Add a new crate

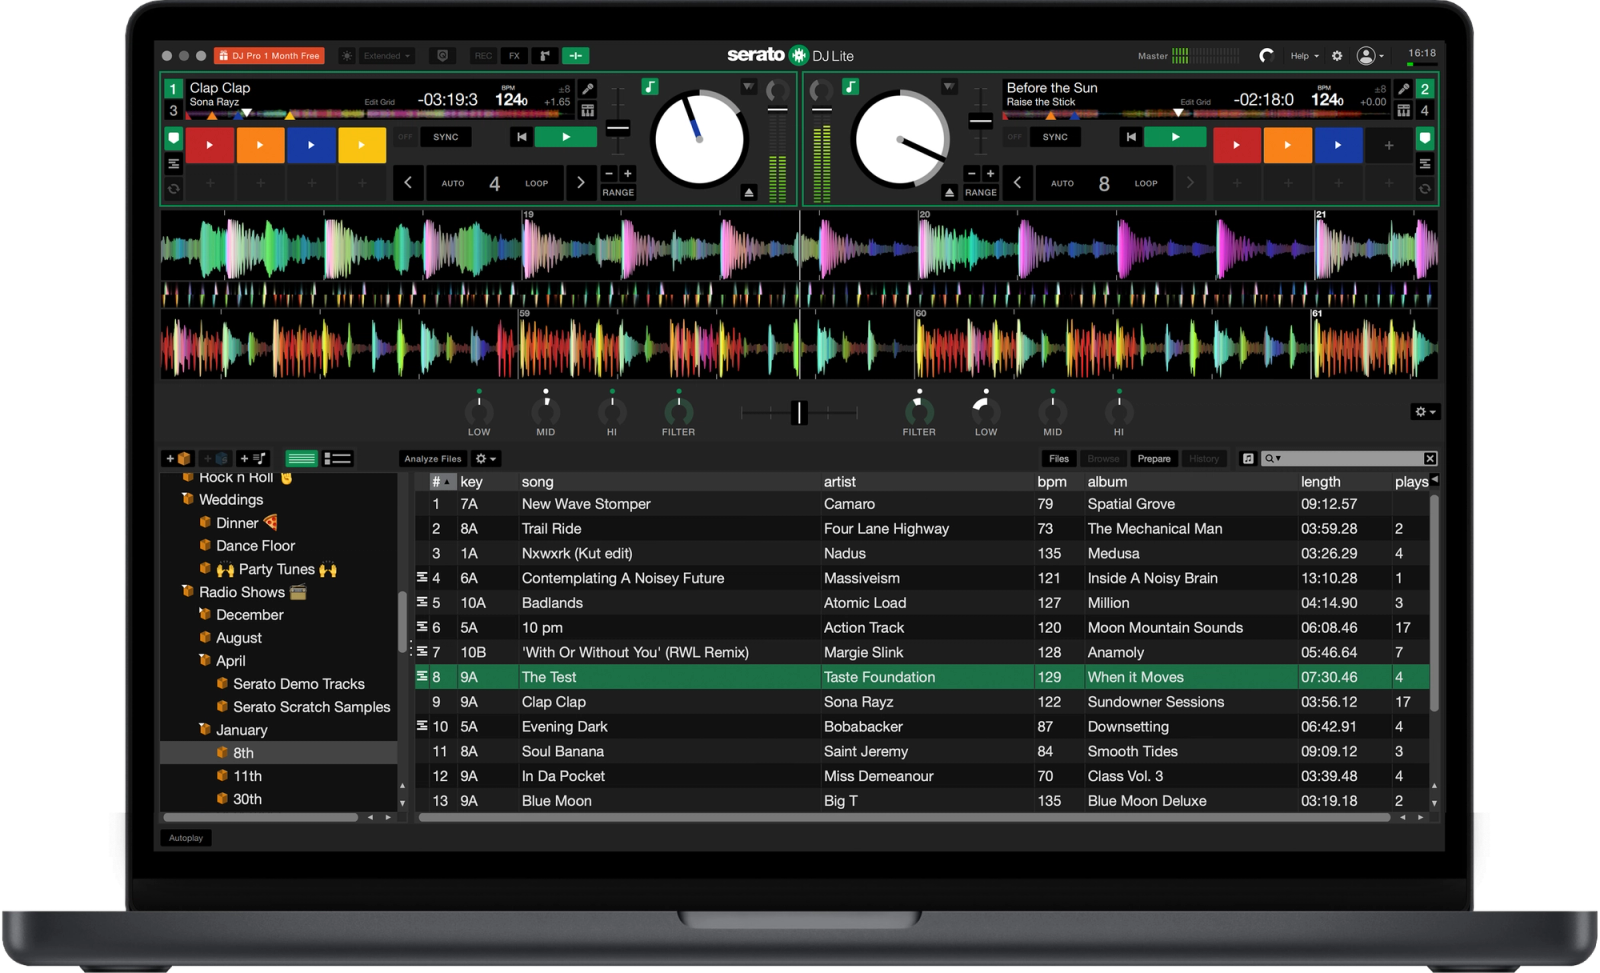(178, 459)
